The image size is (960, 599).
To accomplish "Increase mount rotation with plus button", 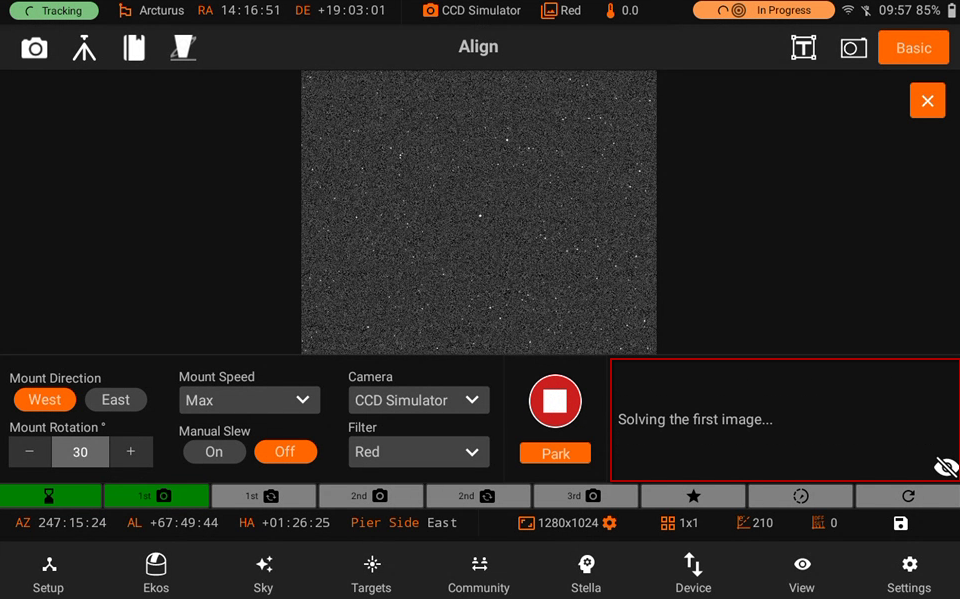I will [x=130, y=452].
